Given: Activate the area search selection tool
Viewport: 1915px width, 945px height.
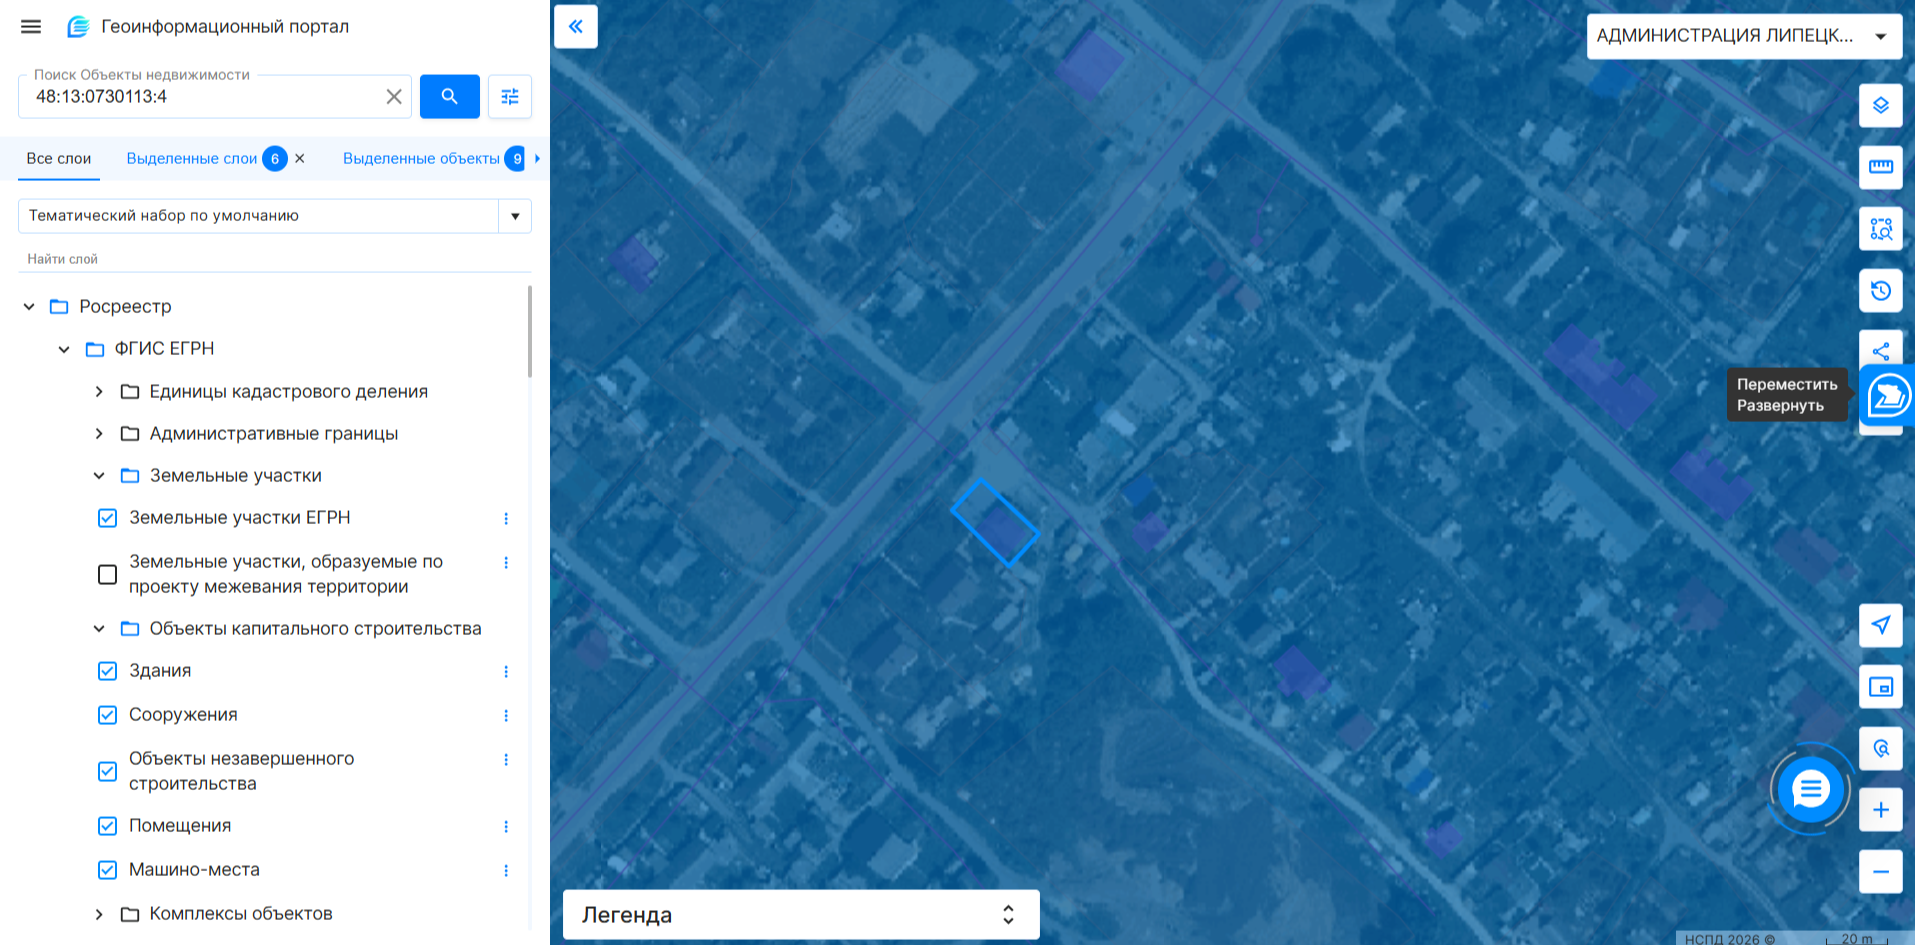Looking at the screenshot, I should 1881,229.
